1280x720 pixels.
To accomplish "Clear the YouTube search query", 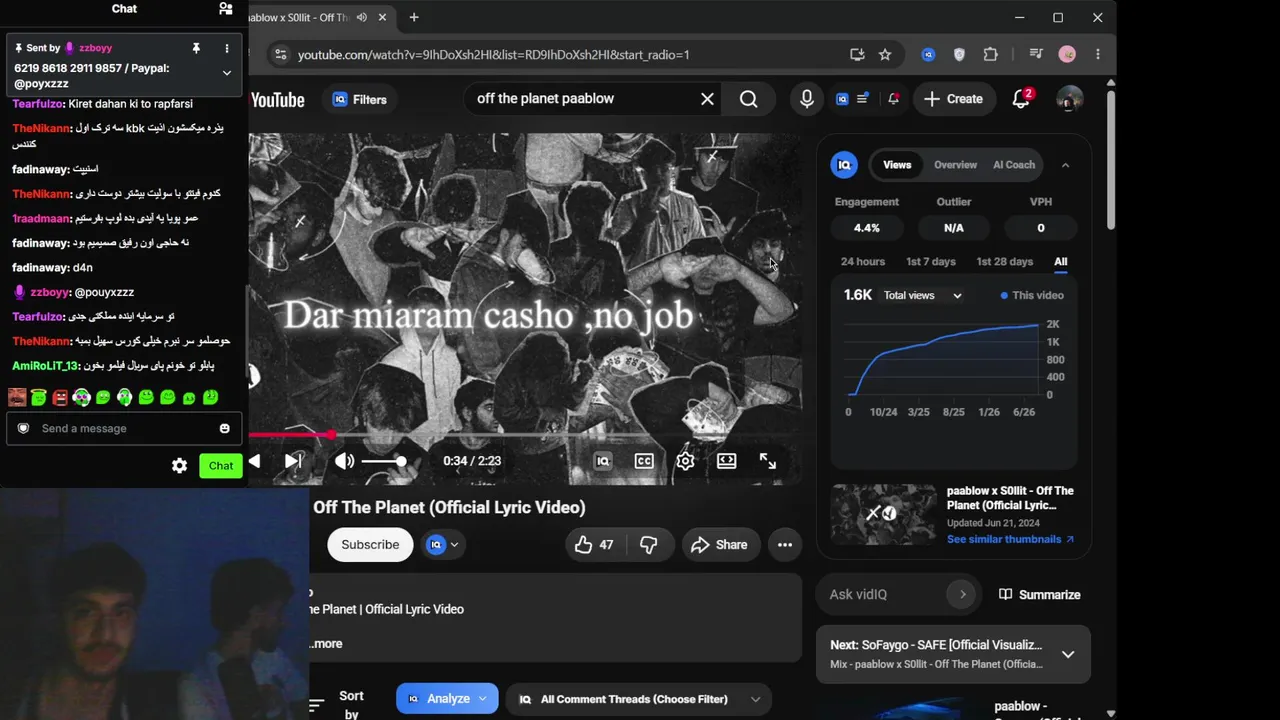I will pyautogui.click(x=707, y=99).
